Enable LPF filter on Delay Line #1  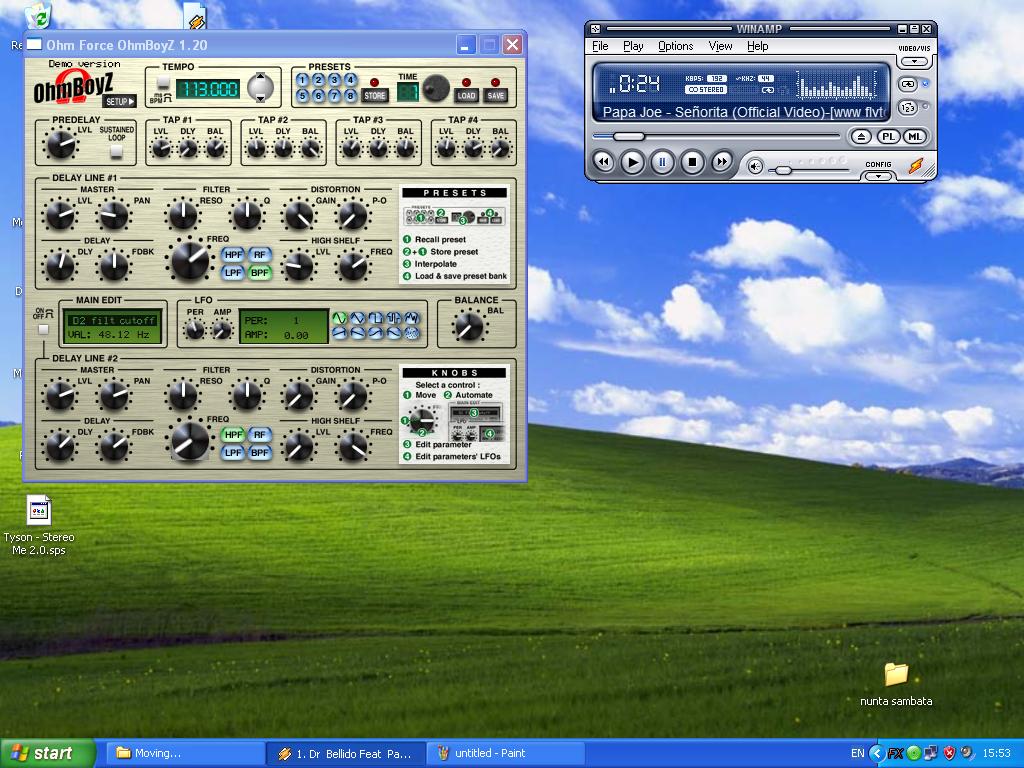click(x=233, y=272)
